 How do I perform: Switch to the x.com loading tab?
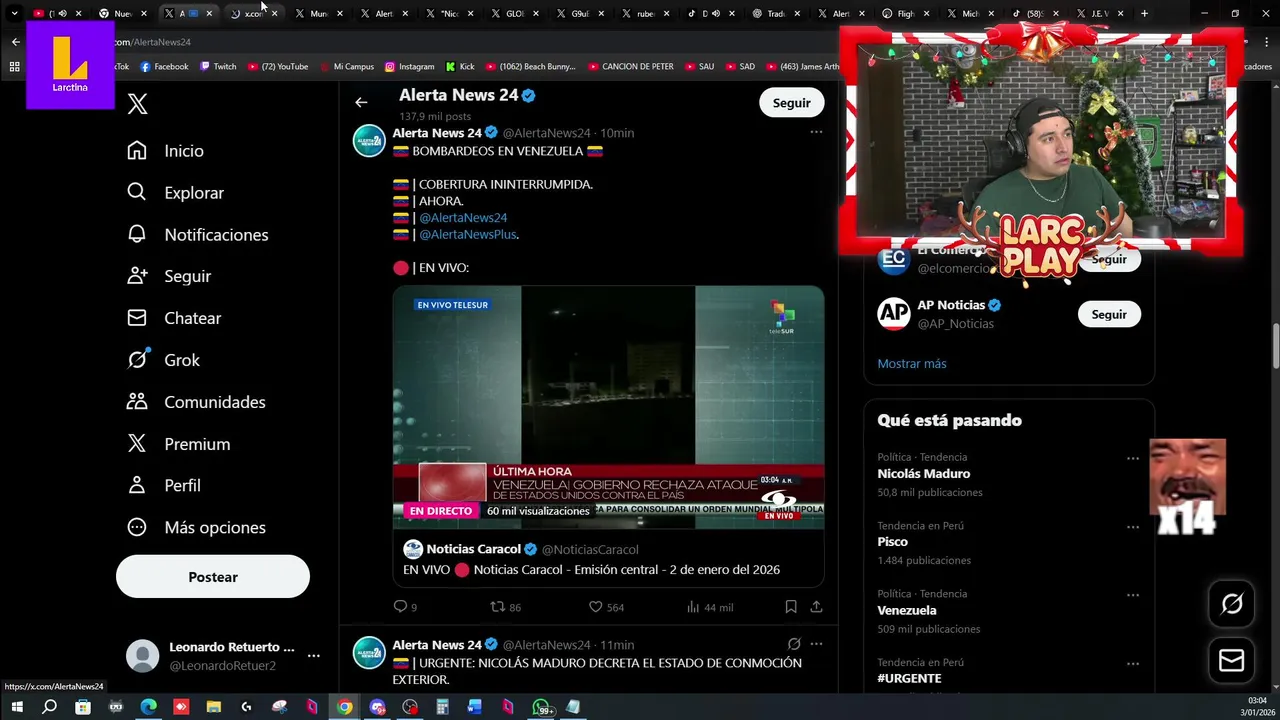pyautogui.click(x=253, y=14)
